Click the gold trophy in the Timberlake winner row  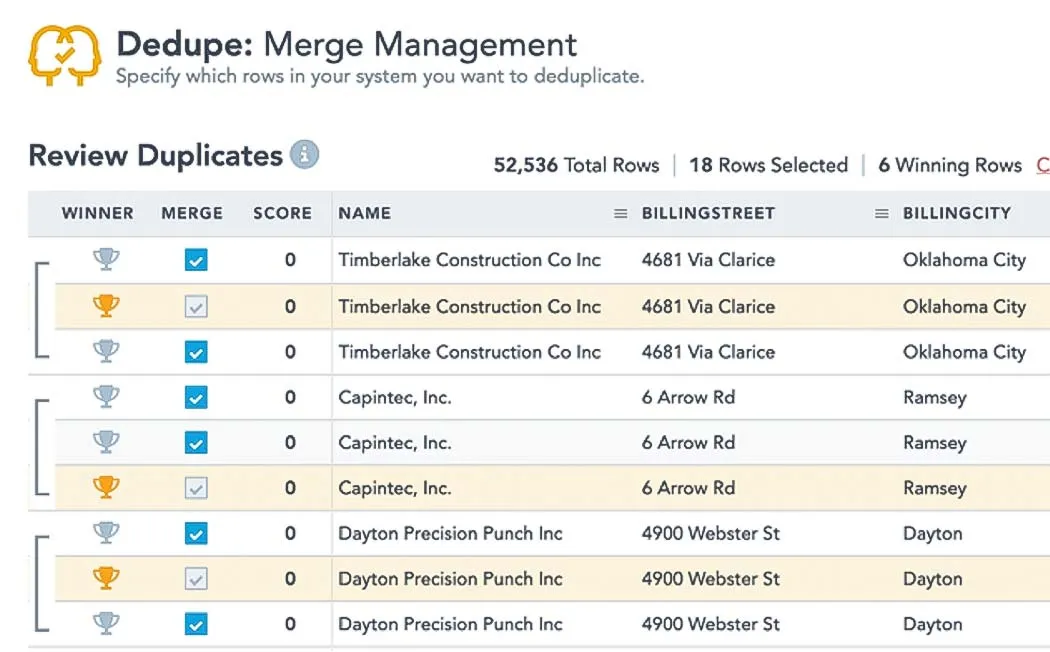(x=106, y=306)
